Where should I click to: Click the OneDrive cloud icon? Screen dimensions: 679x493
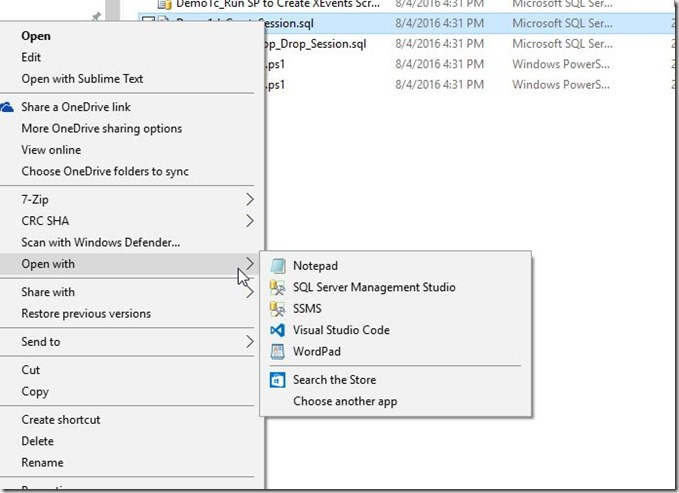click(8, 107)
